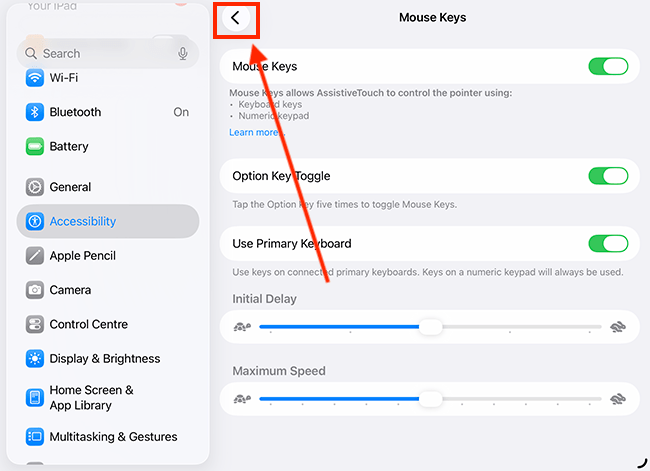Viewport: 650px width, 471px height.
Task: Click the Learn more link
Action: 254,132
